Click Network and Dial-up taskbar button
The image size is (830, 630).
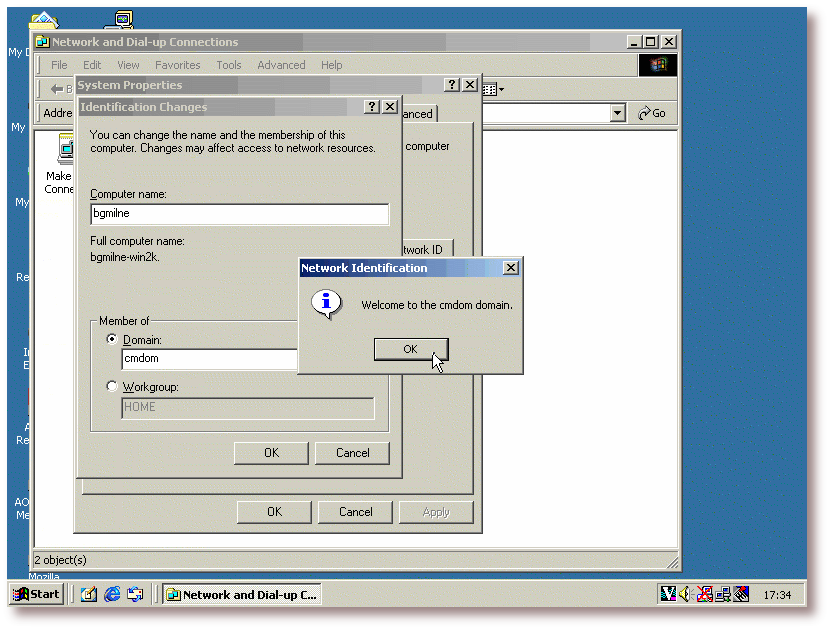241,594
